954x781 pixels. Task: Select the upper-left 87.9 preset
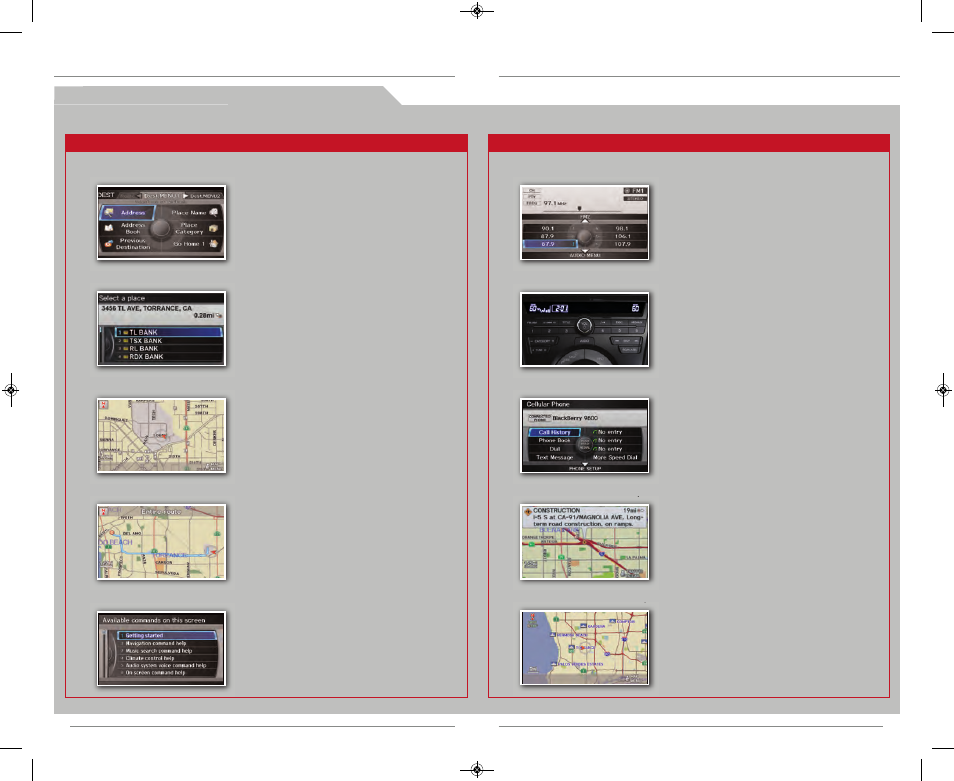tap(548, 236)
